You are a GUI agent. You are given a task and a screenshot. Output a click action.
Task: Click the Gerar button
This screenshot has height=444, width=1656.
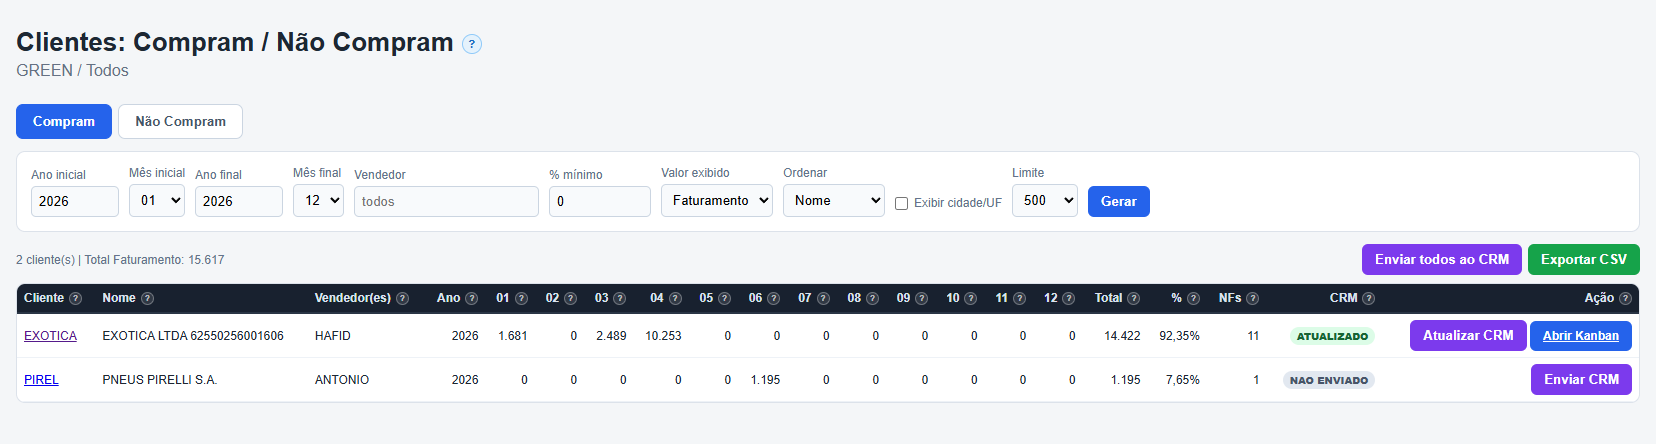click(x=1119, y=201)
